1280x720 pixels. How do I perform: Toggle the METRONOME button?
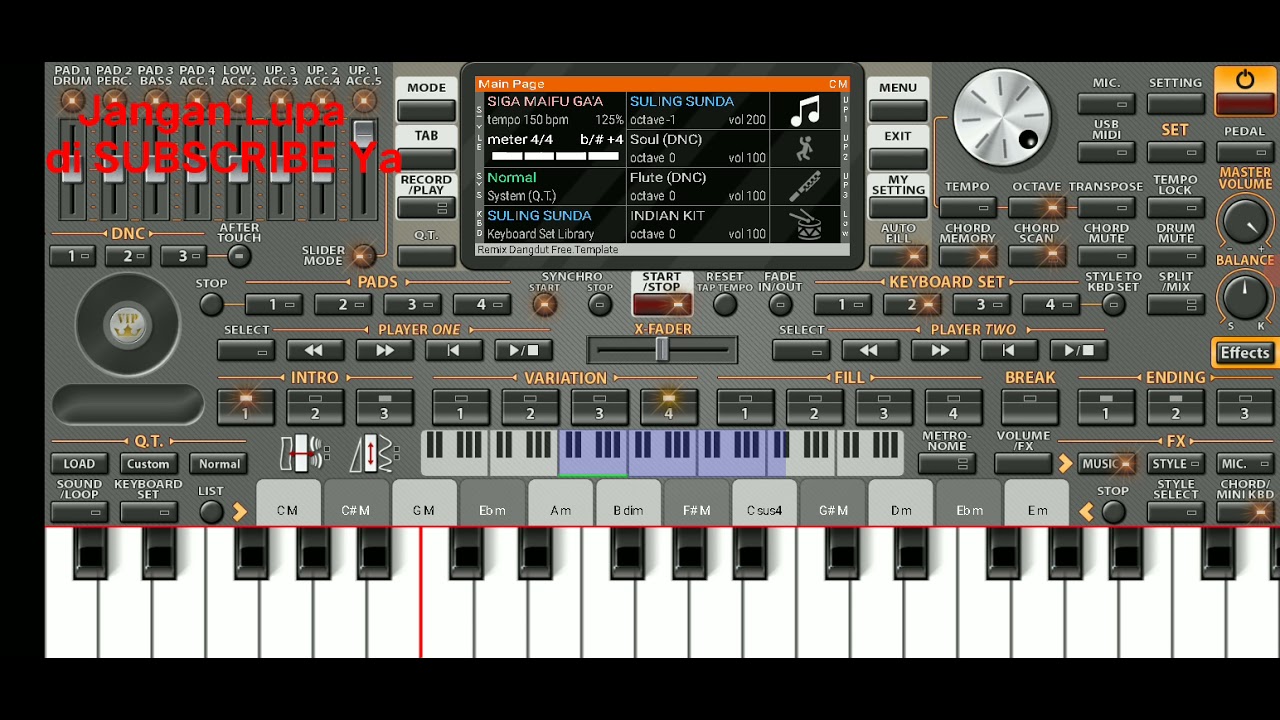tap(946, 464)
